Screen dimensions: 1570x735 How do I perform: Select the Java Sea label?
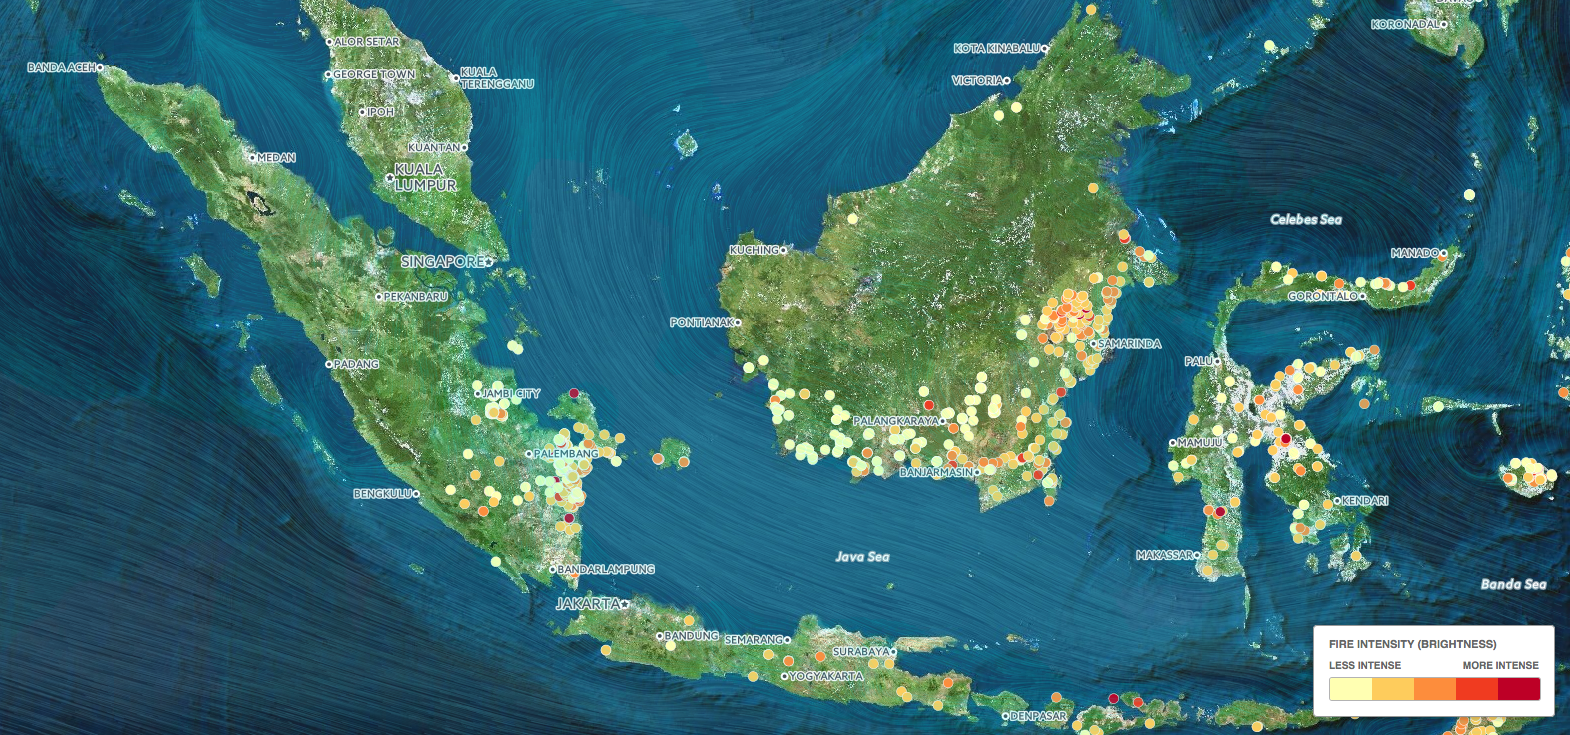(x=862, y=557)
